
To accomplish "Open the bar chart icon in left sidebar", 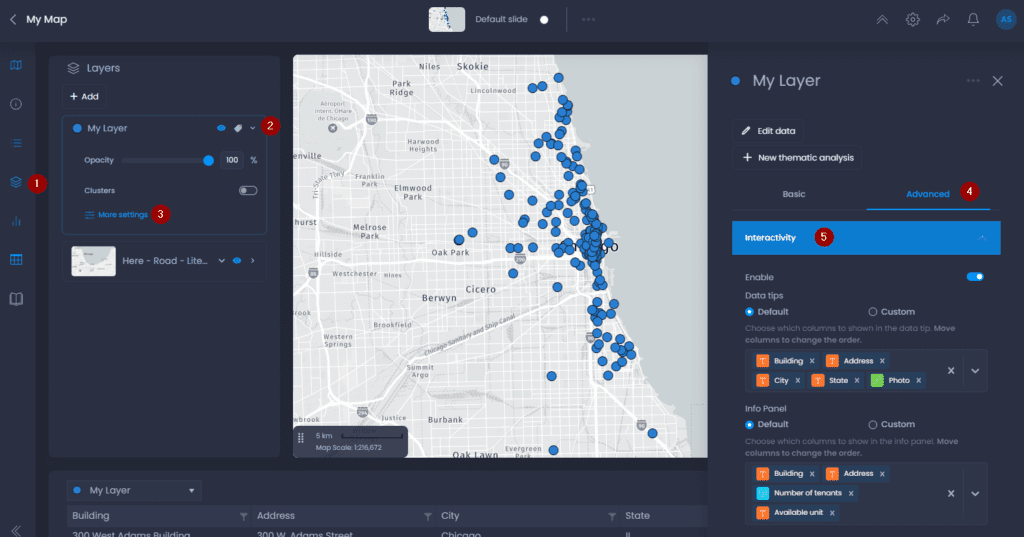I will [x=16, y=221].
